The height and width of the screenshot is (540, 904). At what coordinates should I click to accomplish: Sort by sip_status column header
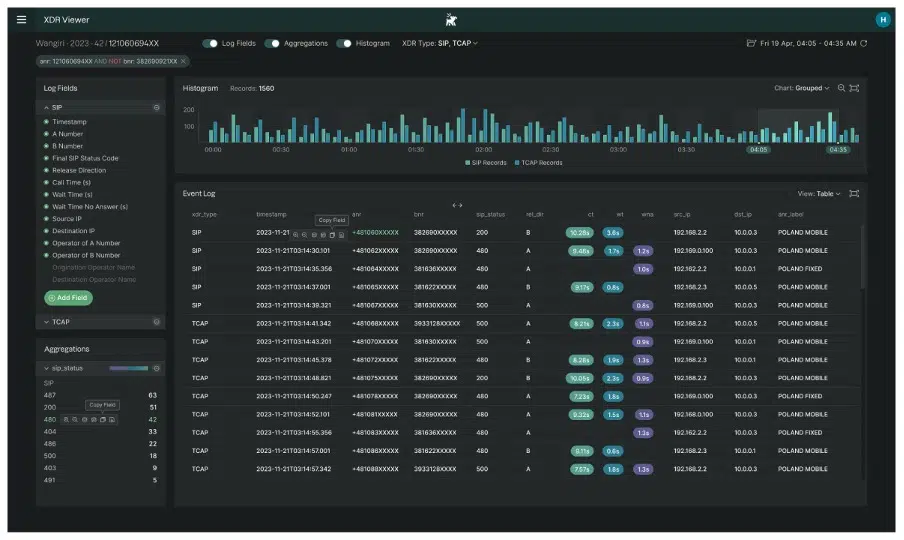[490, 214]
